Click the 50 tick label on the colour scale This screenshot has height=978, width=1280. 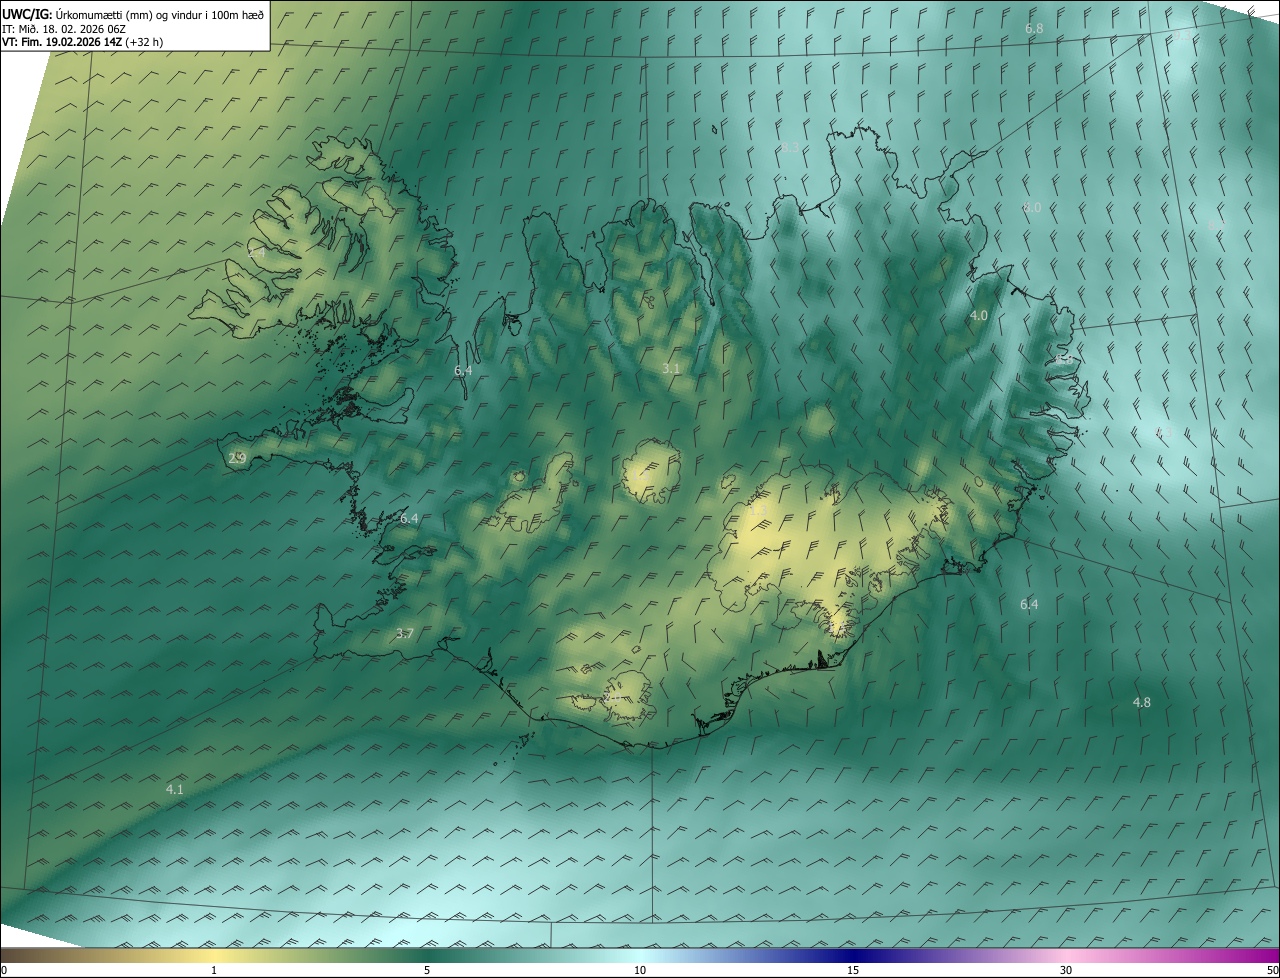[x=1272, y=970]
